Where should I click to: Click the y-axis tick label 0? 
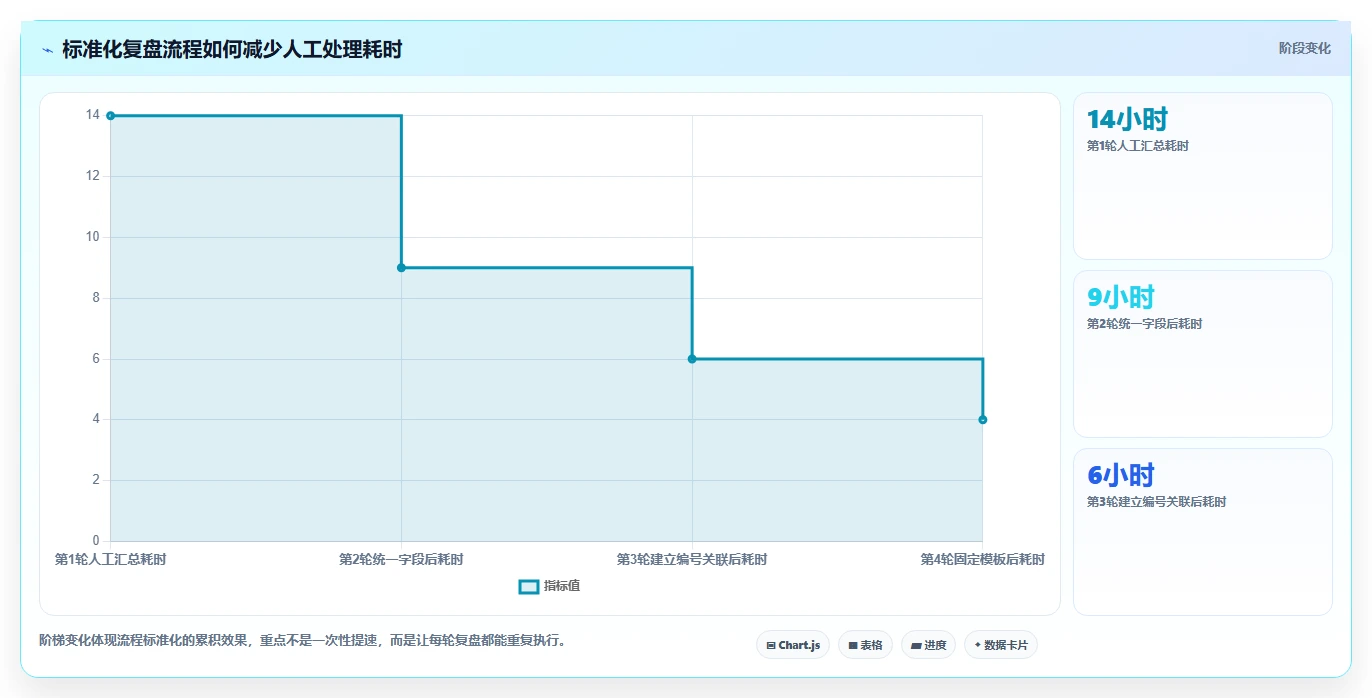click(96, 541)
